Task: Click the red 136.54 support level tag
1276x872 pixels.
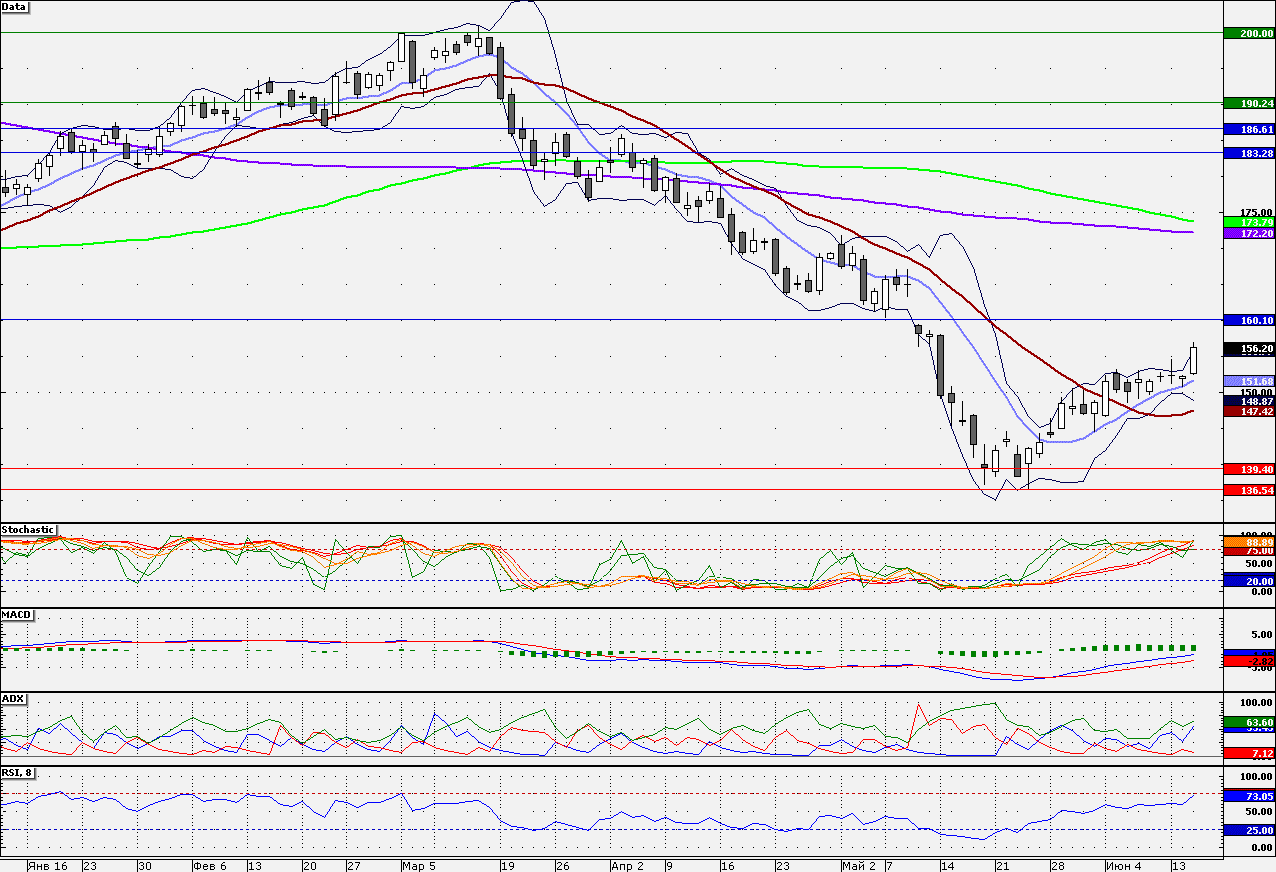Action: [x=1250, y=490]
